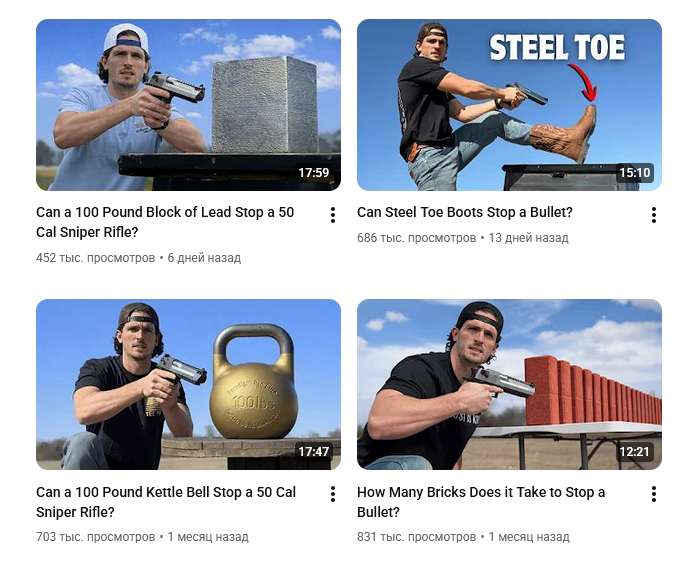Click the 12:21 duration badge
Screen dimensions: 674x574
click(634, 452)
